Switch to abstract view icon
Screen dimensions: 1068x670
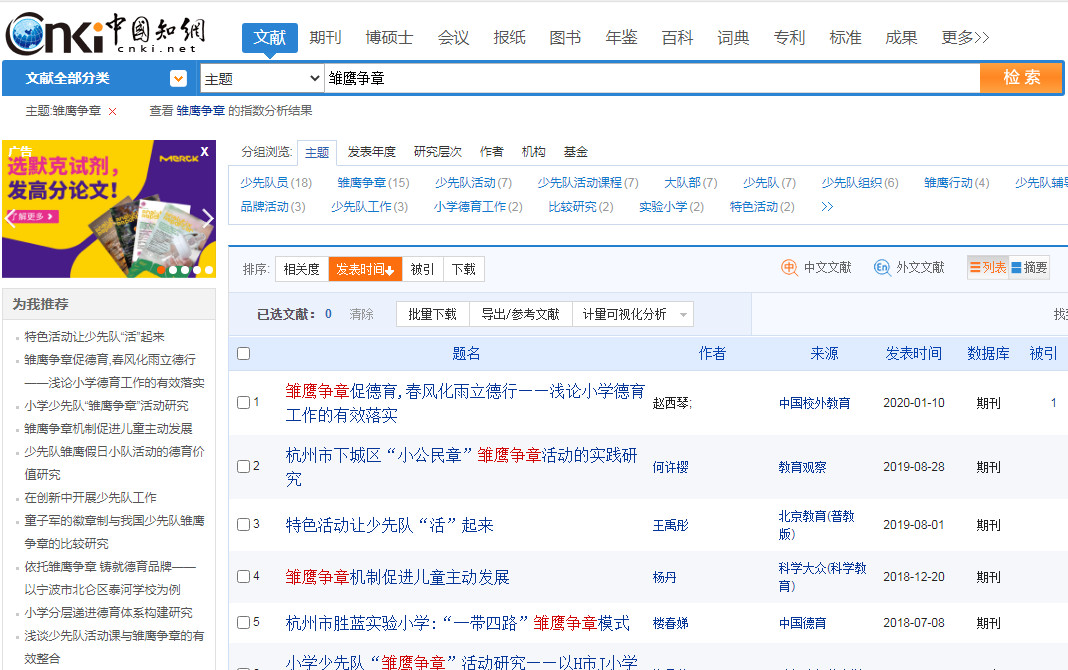click(x=1016, y=268)
